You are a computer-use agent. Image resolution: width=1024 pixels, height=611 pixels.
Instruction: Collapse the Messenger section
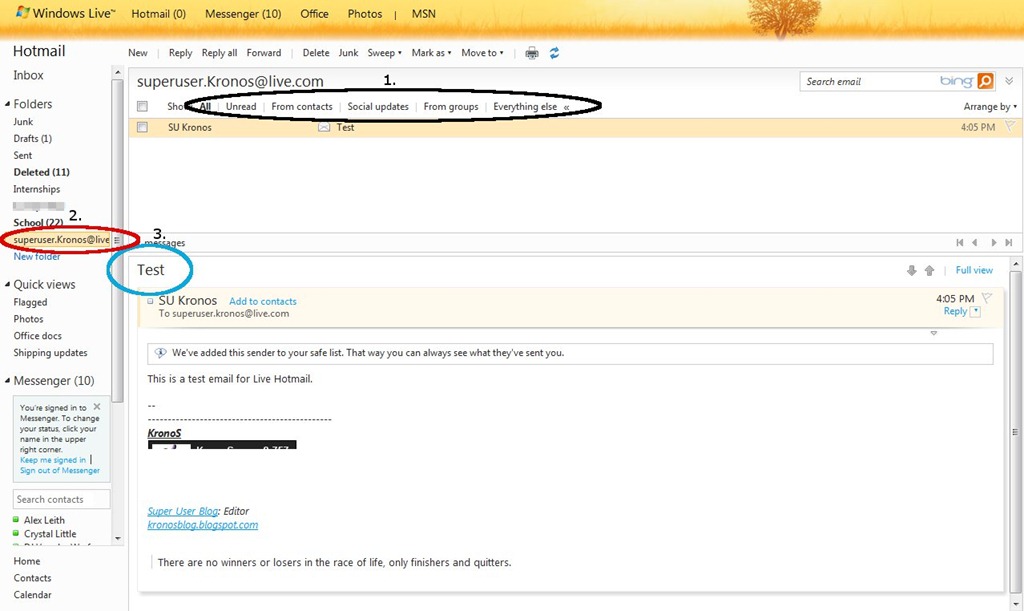pos(8,381)
